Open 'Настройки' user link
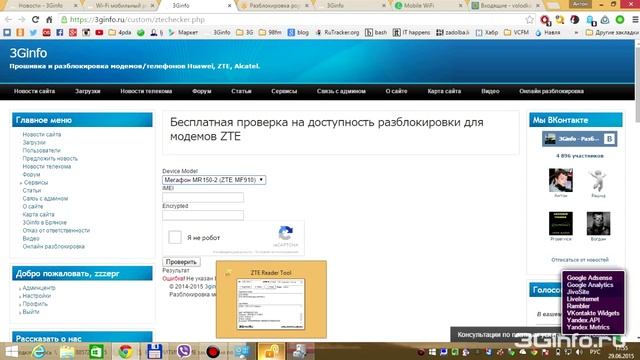The height and width of the screenshot is (360, 640). click(x=36, y=296)
